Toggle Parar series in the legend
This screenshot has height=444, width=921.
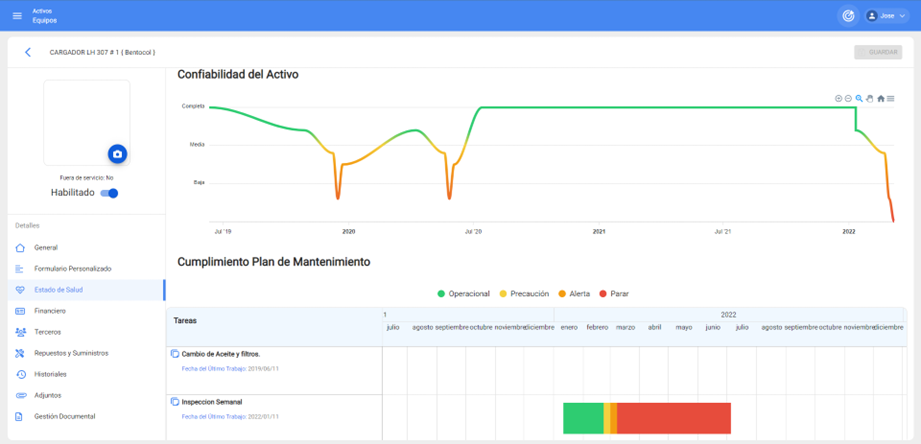[x=612, y=294]
